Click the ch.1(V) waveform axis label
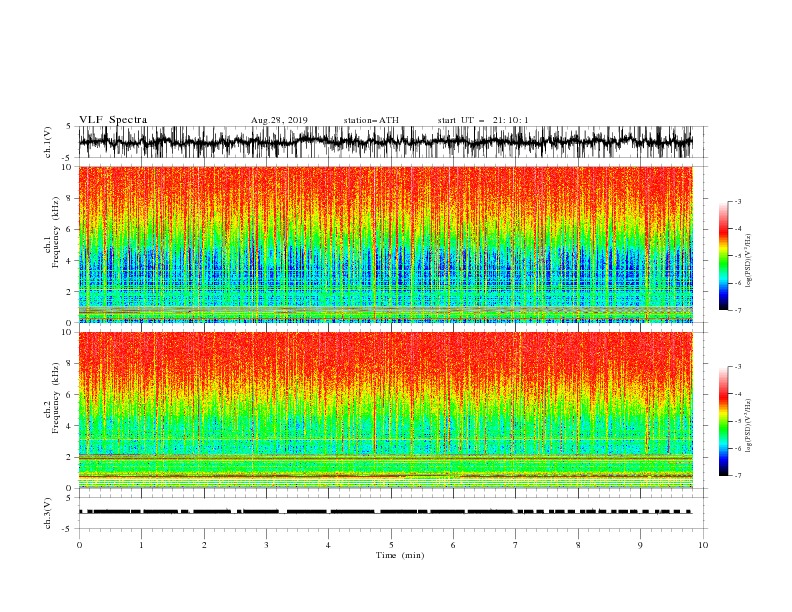792x612 pixels. pos(48,142)
